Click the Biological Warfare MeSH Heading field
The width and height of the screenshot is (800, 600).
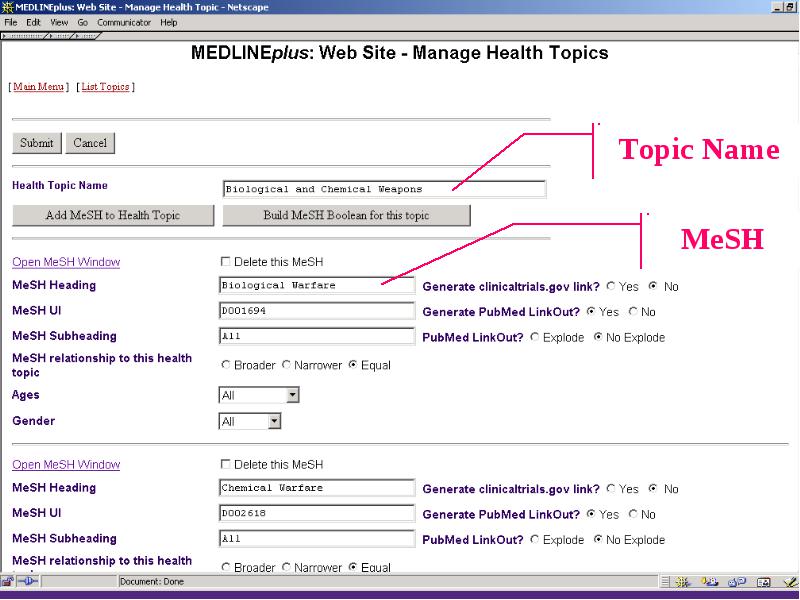click(317, 285)
